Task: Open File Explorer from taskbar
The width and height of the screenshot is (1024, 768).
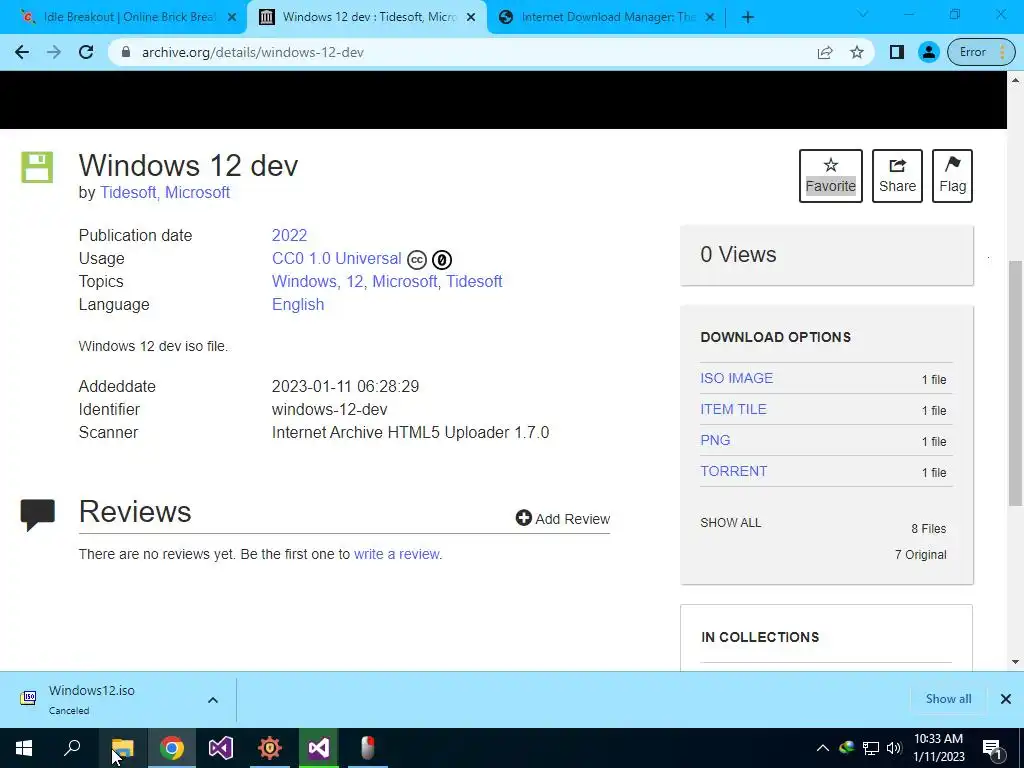Action: [x=122, y=748]
